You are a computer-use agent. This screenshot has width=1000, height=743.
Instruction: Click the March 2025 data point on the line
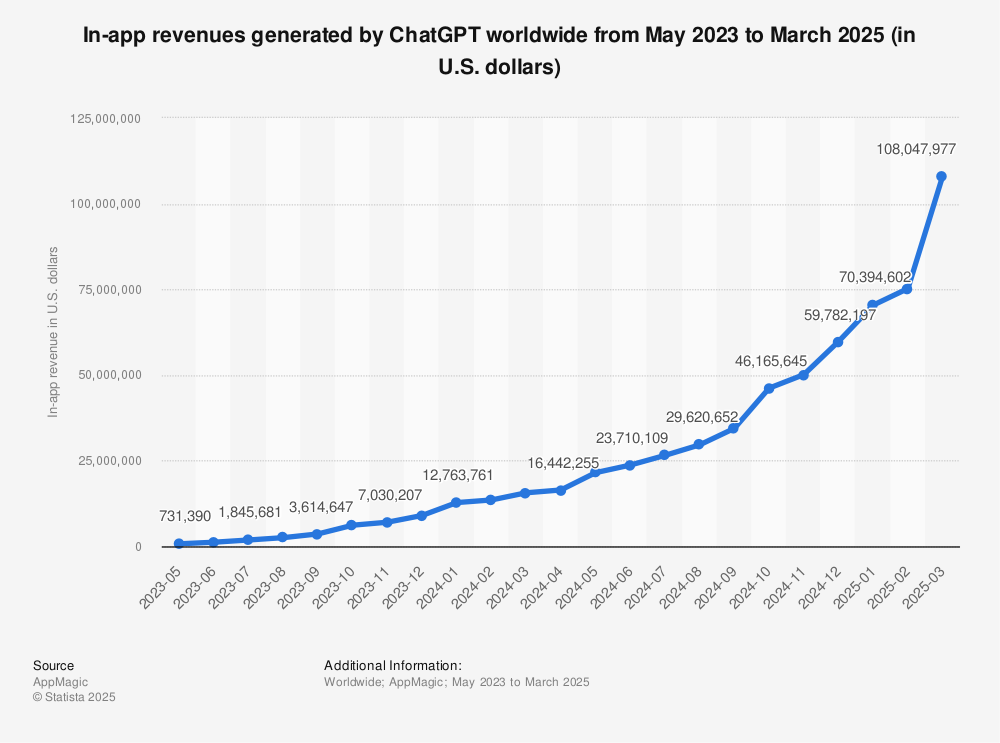point(941,177)
